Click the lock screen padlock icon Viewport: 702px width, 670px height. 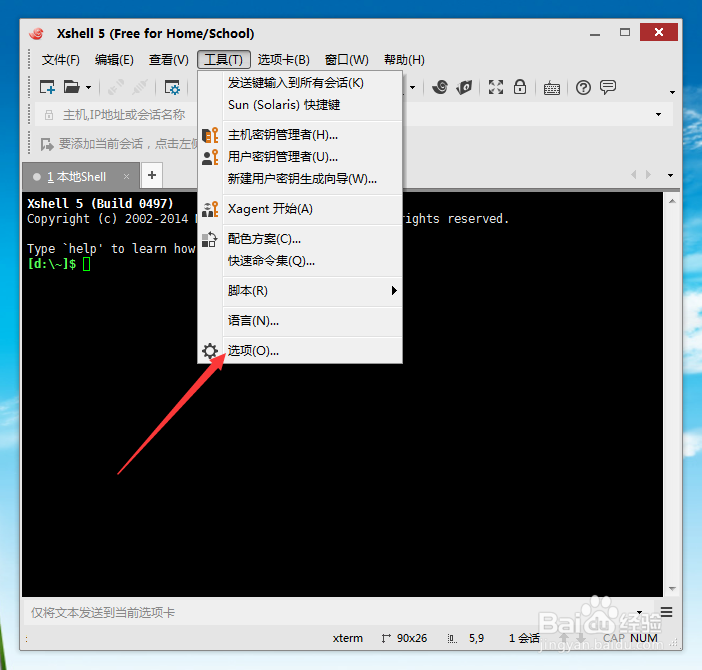pyautogui.click(x=520, y=87)
